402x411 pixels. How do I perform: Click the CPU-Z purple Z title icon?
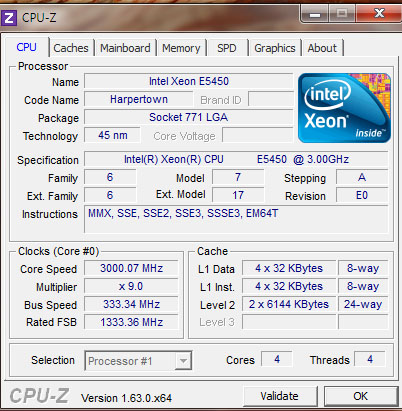[9, 18]
